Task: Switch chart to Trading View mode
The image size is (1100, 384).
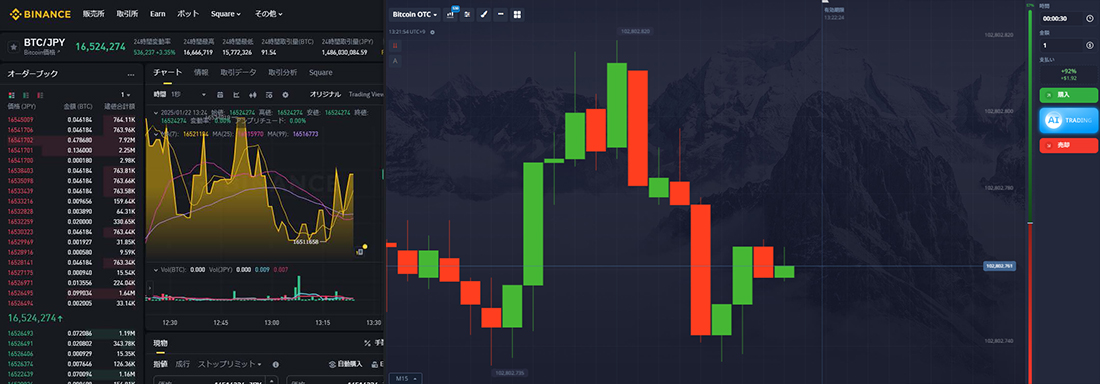Action: point(366,94)
